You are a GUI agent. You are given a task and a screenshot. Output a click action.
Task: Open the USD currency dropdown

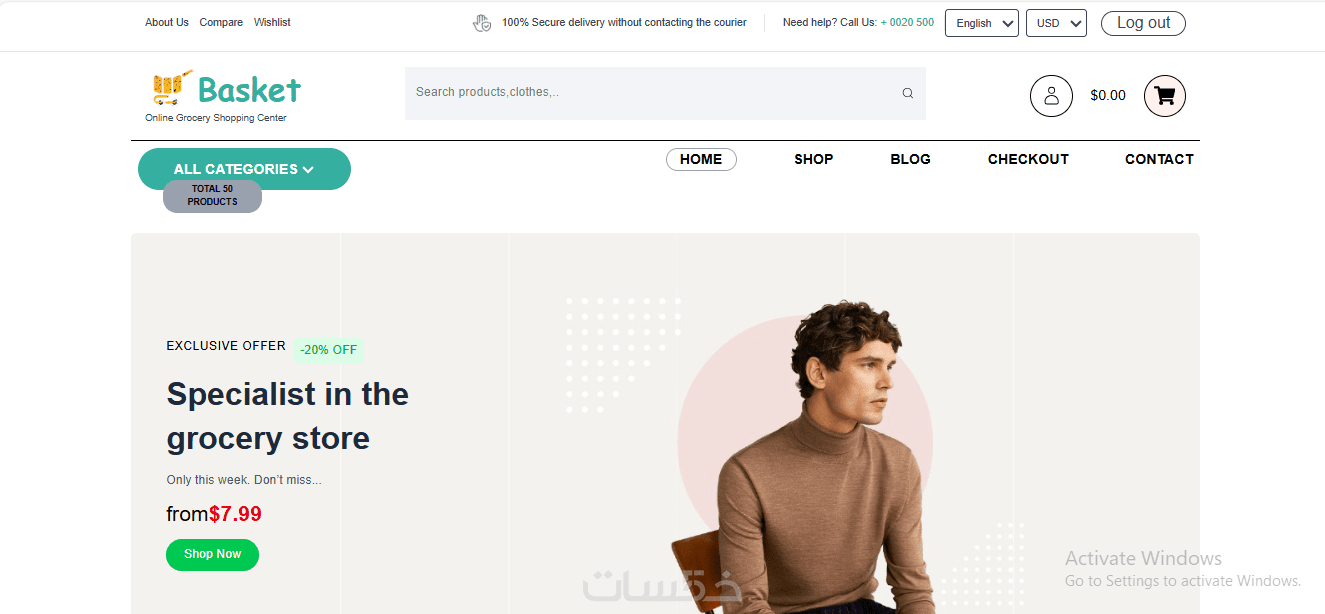(x=1056, y=23)
